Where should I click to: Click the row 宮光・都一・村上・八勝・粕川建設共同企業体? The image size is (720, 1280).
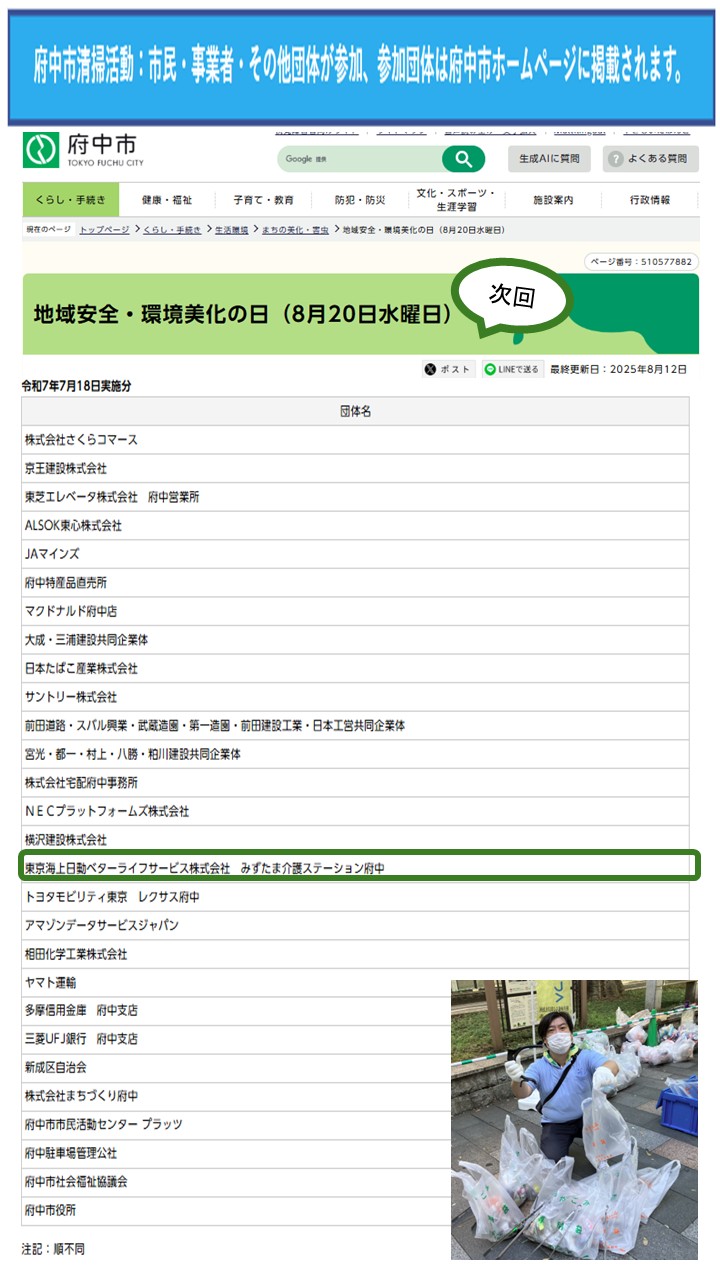(x=355, y=754)
